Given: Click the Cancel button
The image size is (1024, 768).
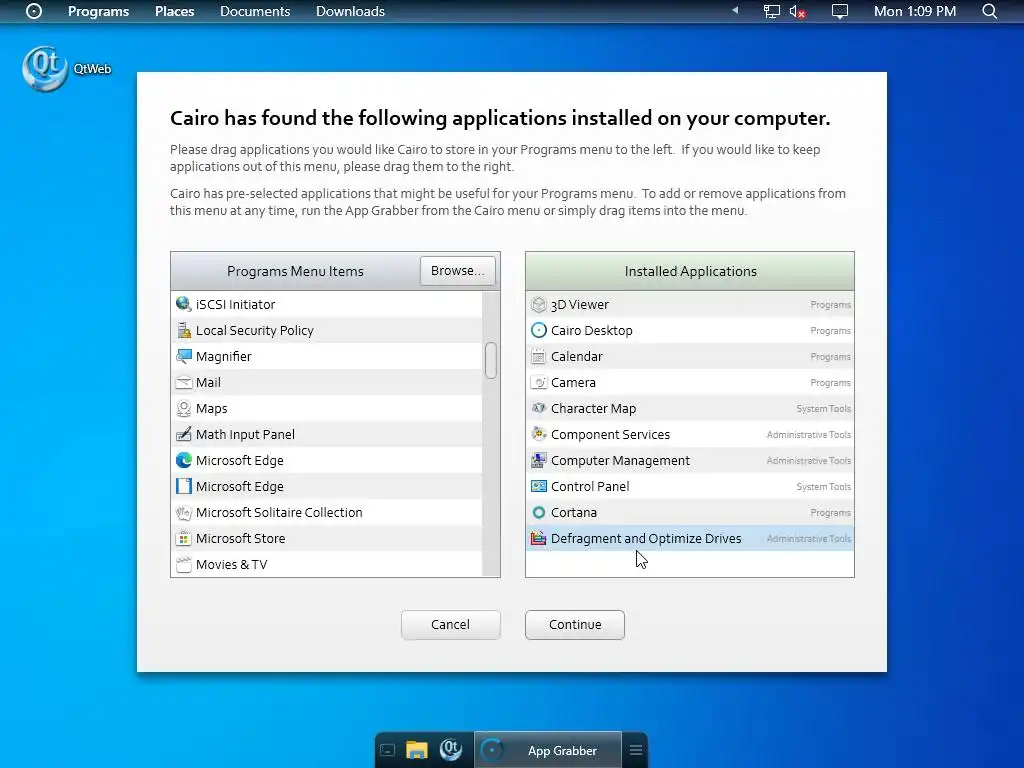Looking at the screenshot, I should coord(451,625).
